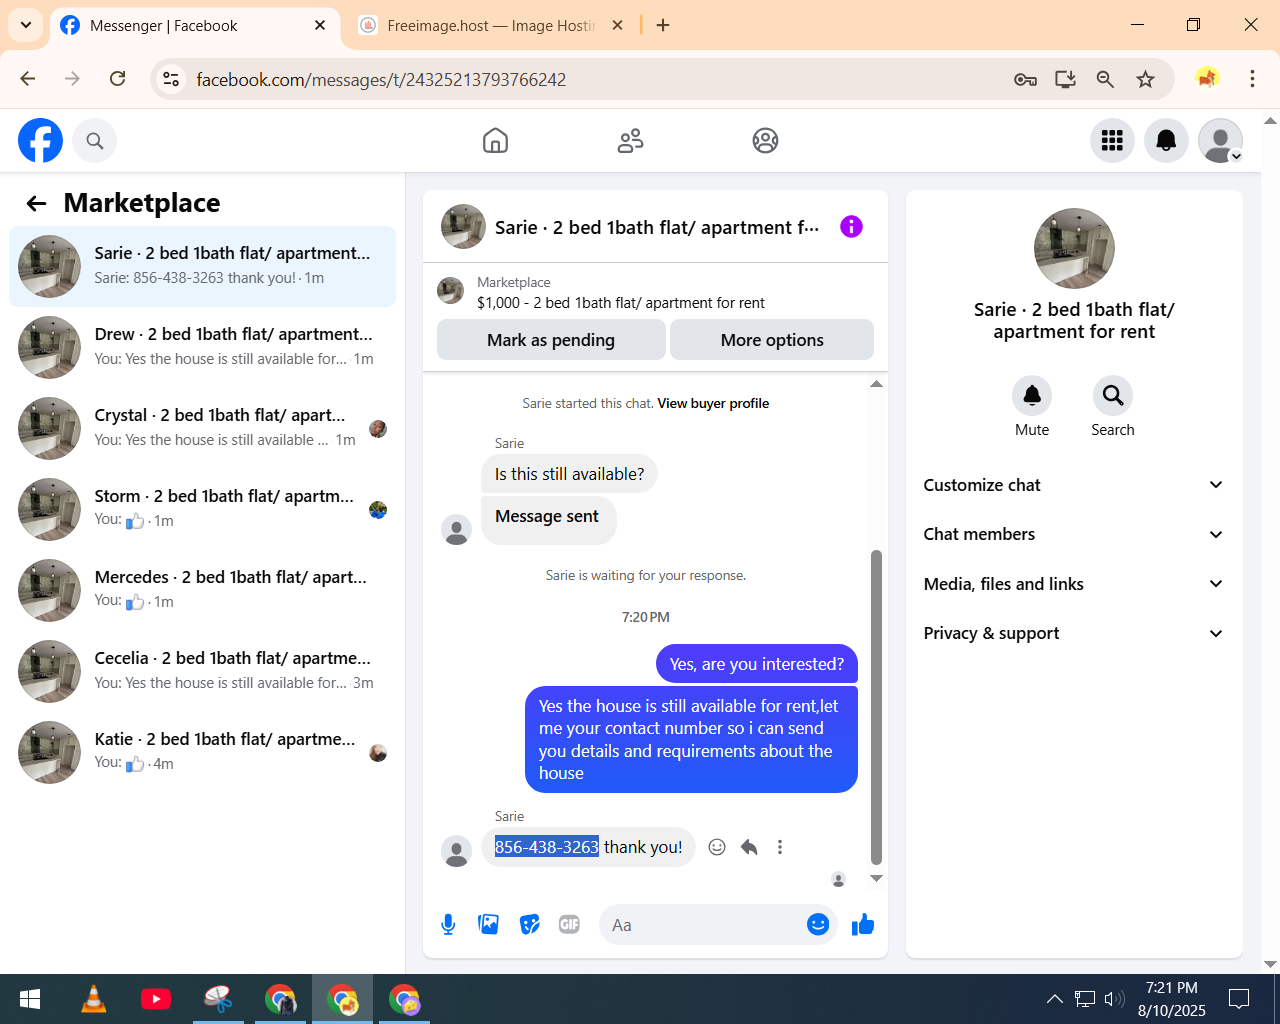
Task: Open conversation information purple icon
Action: tap(851, 227)
